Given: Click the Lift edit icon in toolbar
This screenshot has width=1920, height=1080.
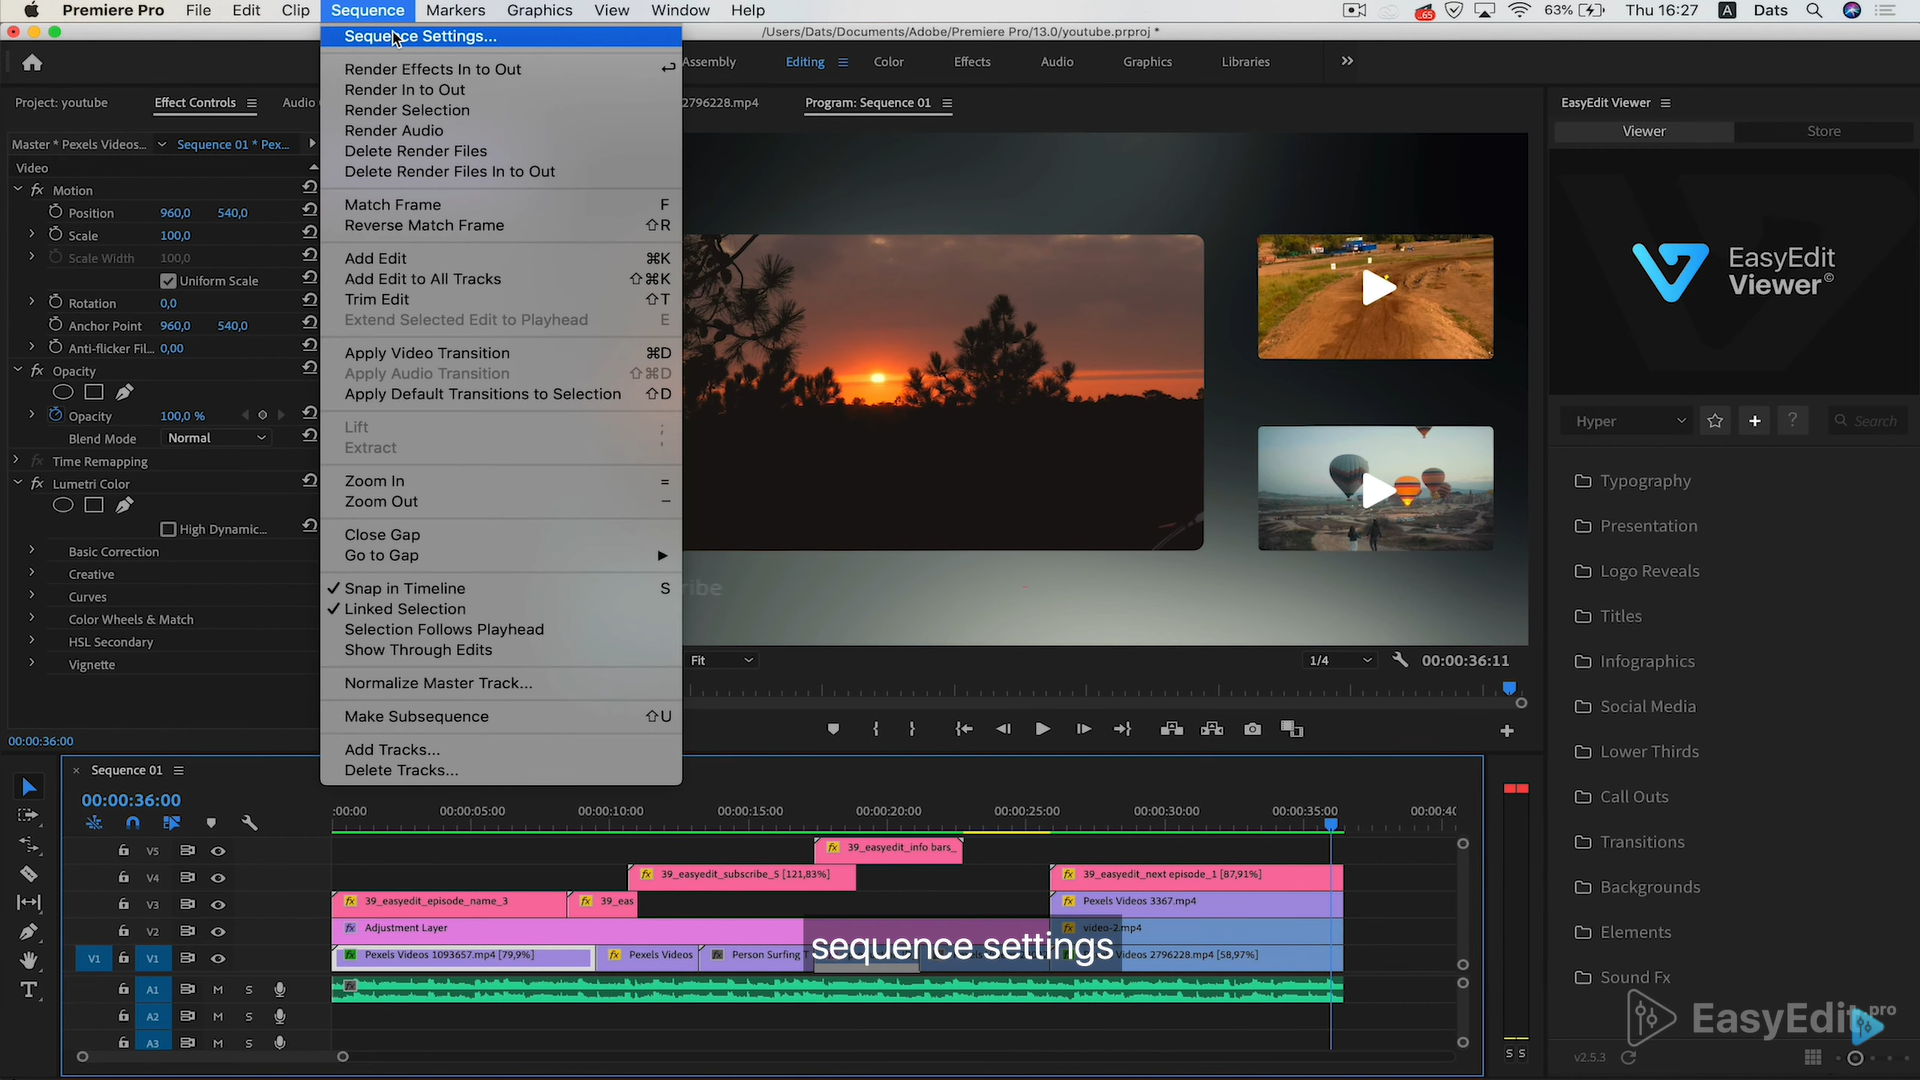Looking at the screenshot, I should click(x=1170, y=728).
